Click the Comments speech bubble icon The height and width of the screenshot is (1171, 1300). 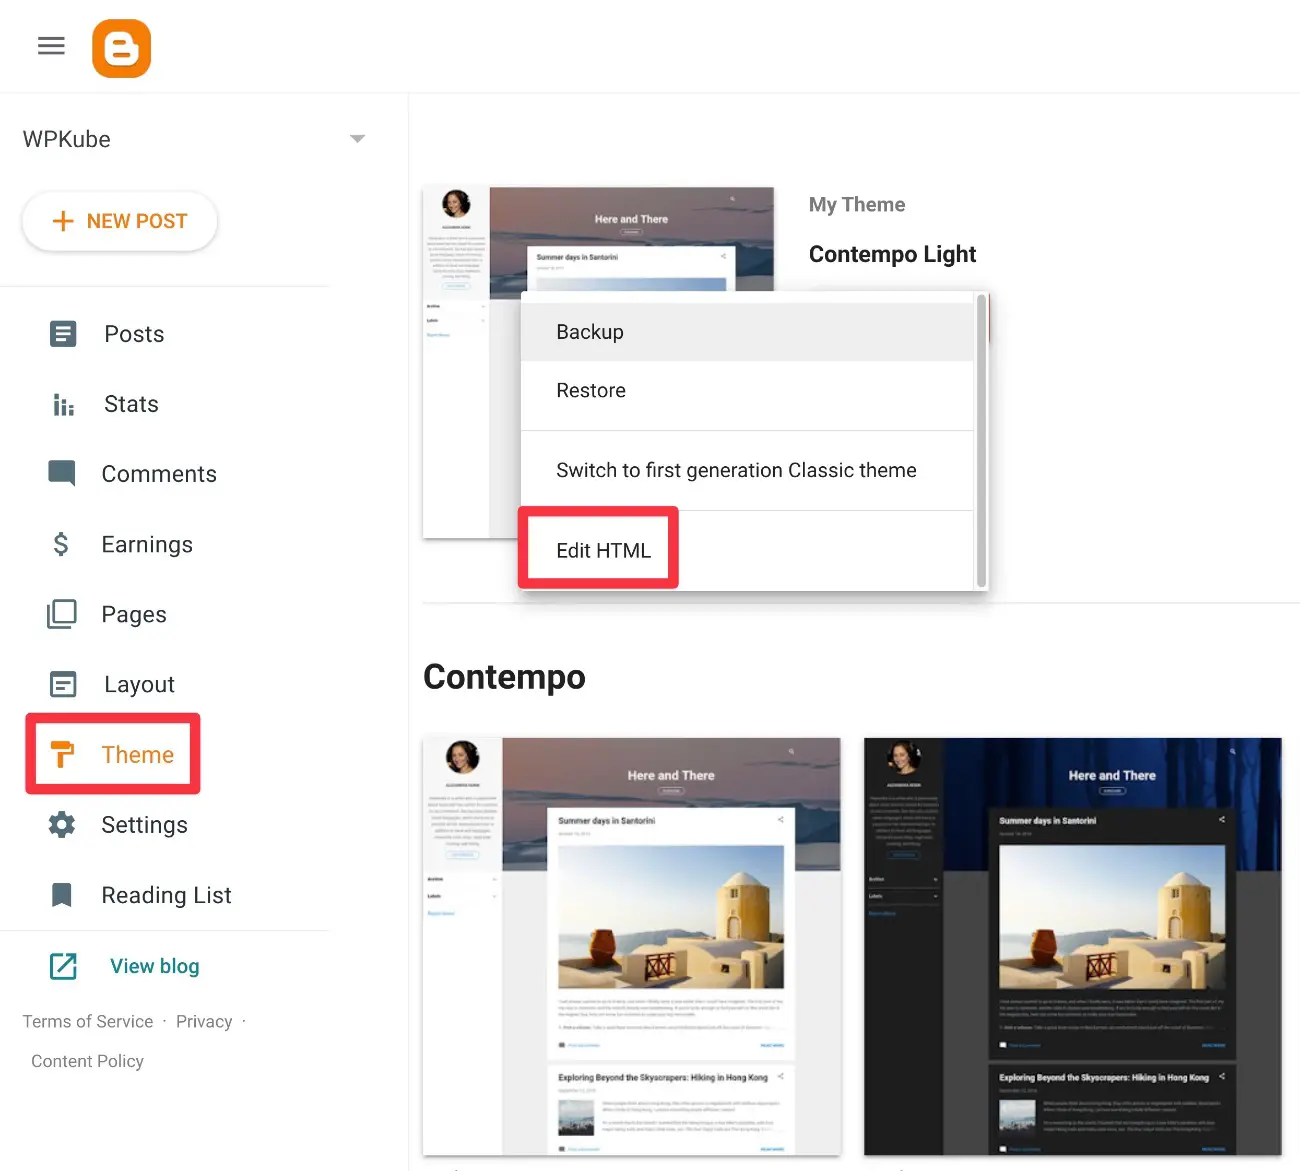tap(62, 473)
